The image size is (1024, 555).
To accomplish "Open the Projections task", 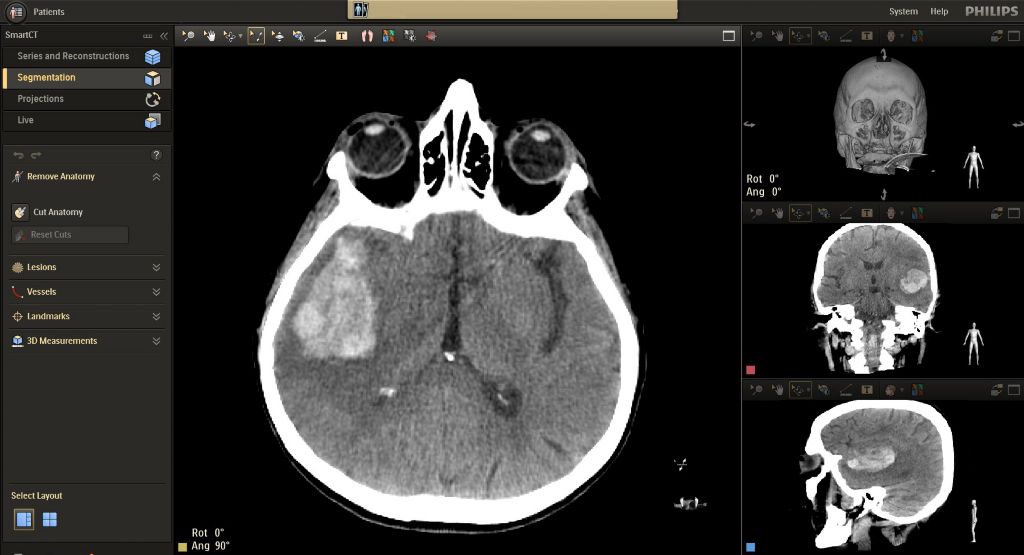I will point(87,99).
